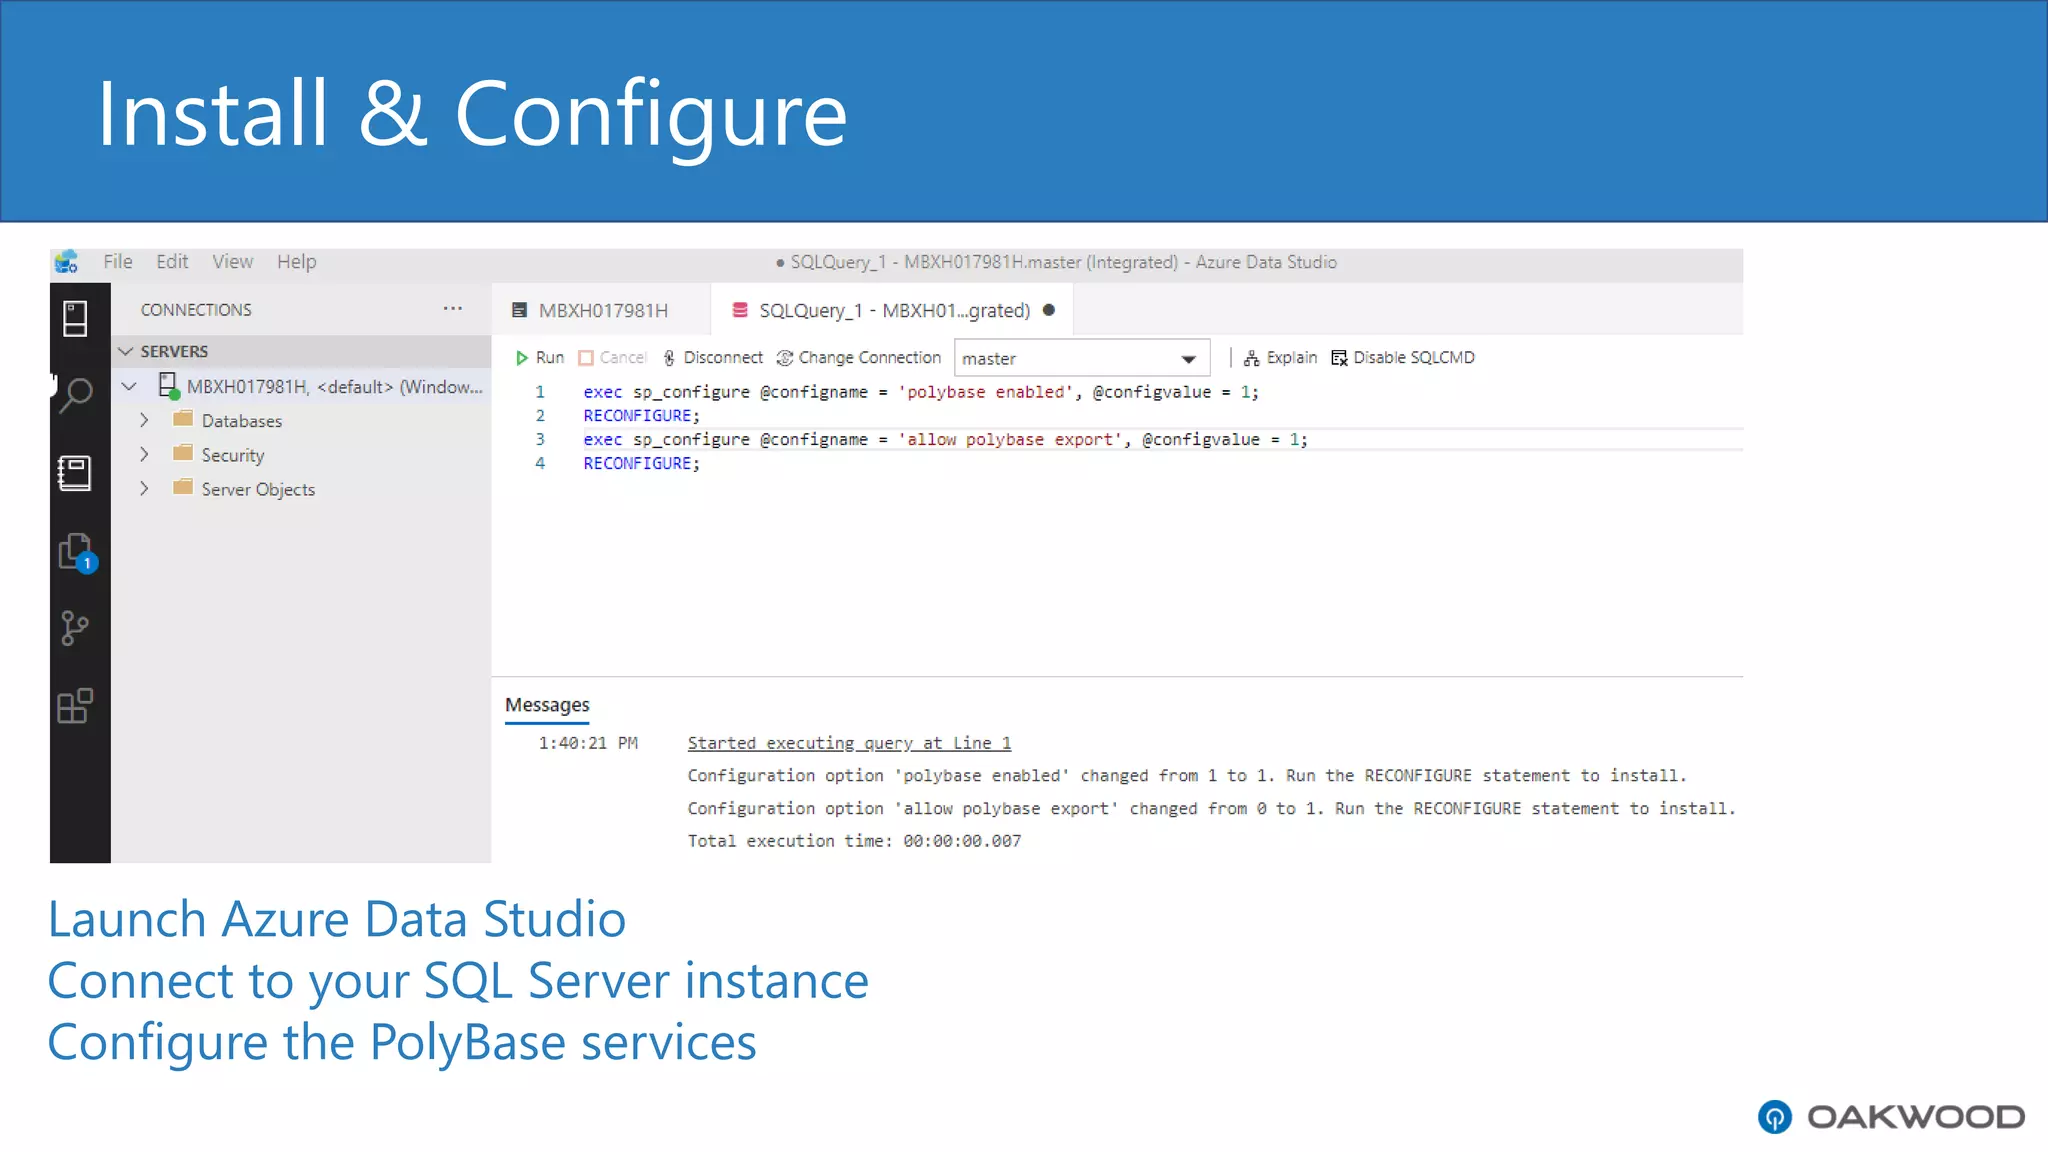Open the Notebooks sidebar icon
The width and height of the screenshot is (2048, 1152).
pos(75,473)
